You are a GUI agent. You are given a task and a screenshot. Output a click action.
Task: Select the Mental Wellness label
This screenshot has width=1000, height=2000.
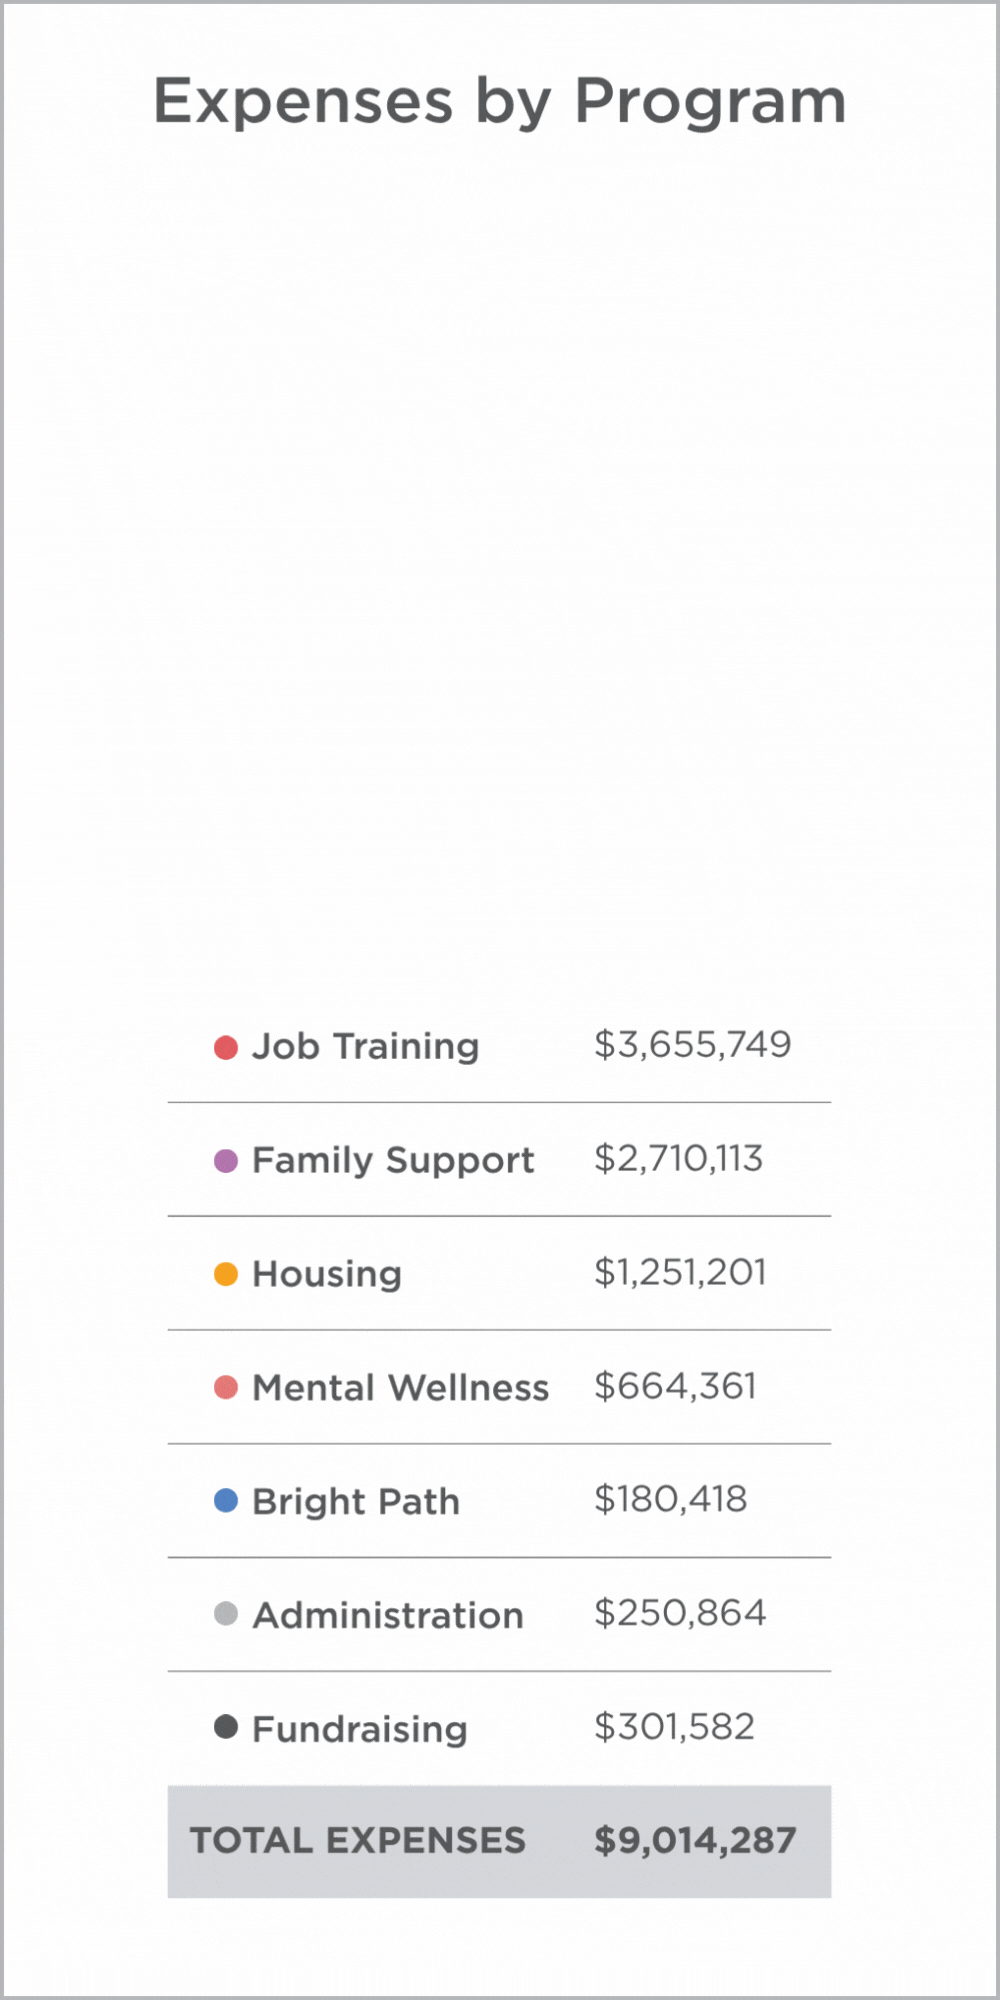click(x=400, y=1388)
